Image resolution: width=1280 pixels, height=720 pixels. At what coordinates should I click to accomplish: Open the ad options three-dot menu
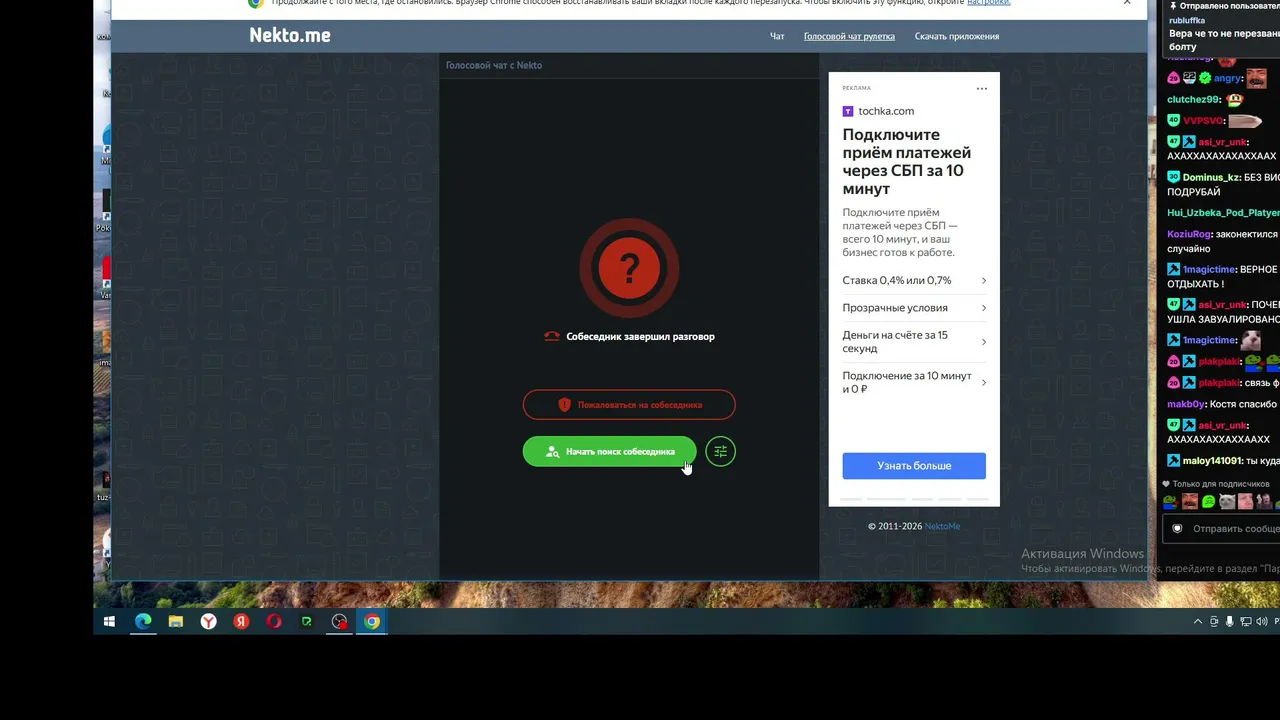click(x=982, y=89)
